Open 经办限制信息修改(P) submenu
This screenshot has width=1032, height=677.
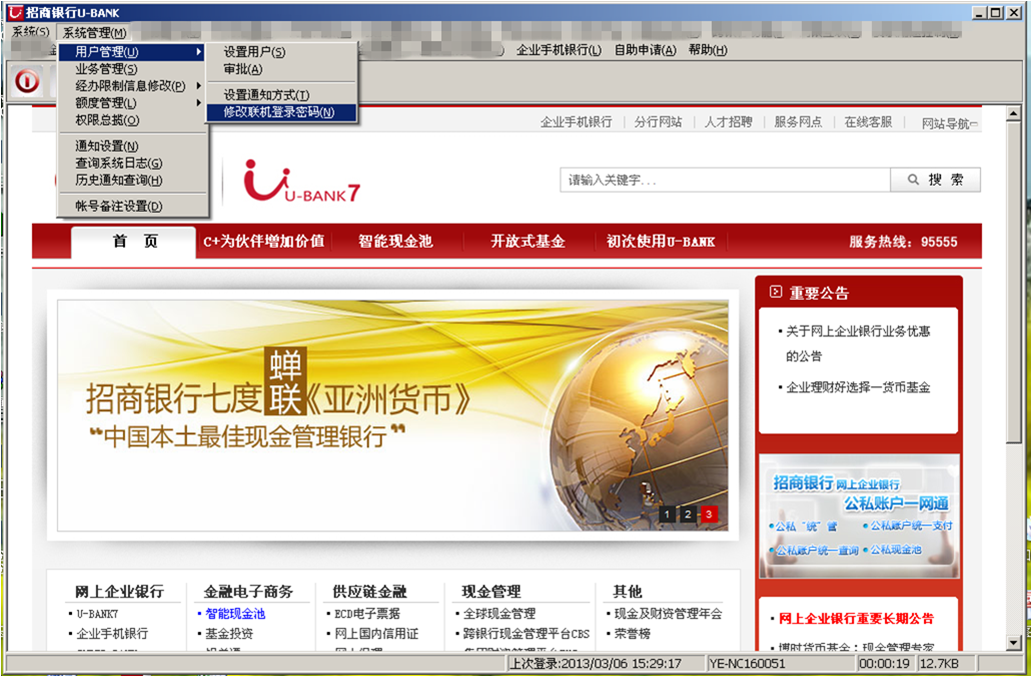click(132, 86)
